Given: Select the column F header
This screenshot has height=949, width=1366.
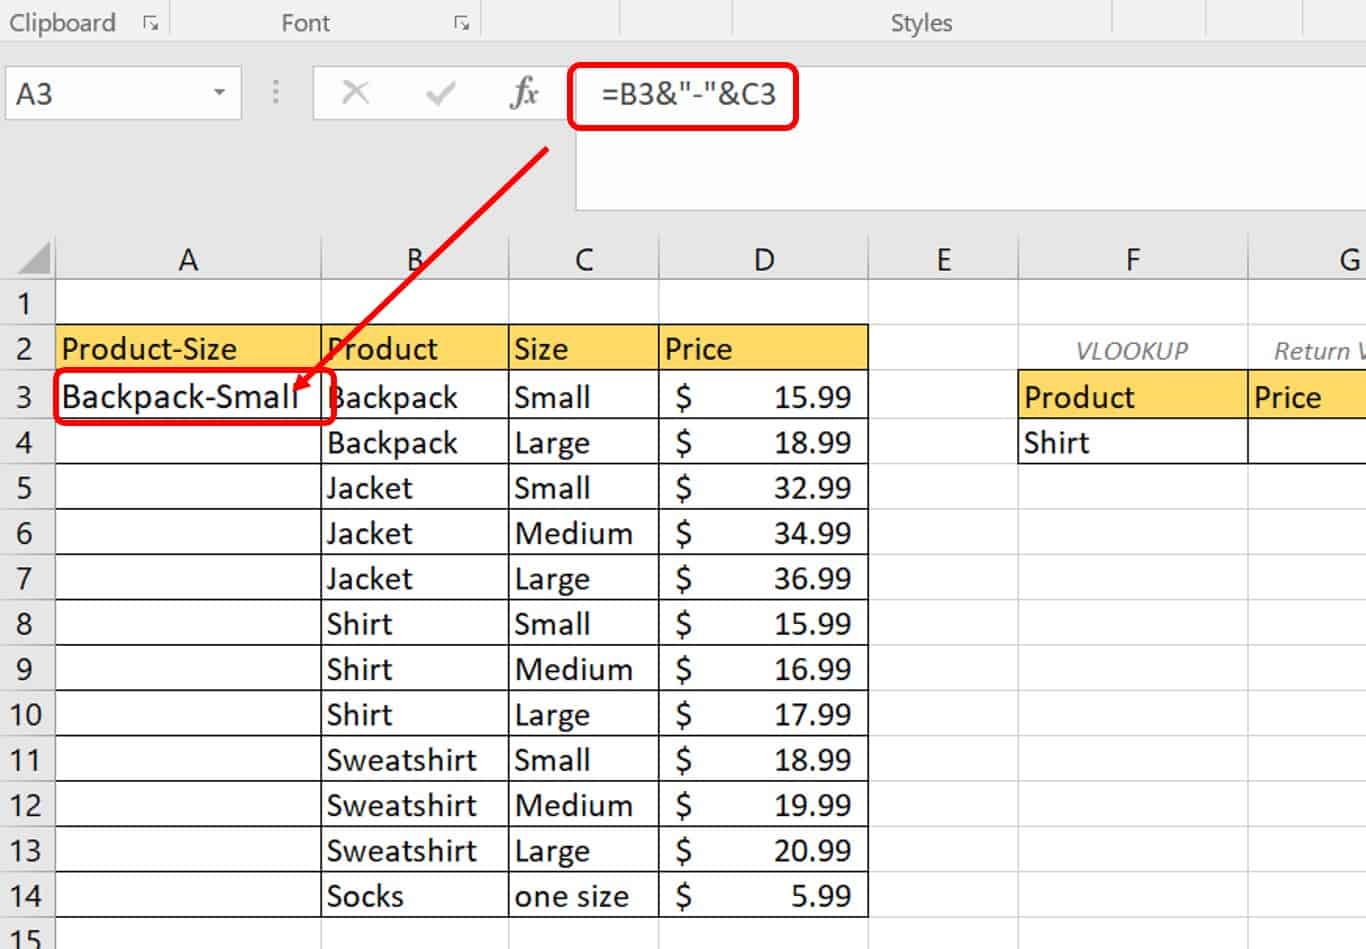Looking at the screenshot, I should click(x=1132, y=260).
